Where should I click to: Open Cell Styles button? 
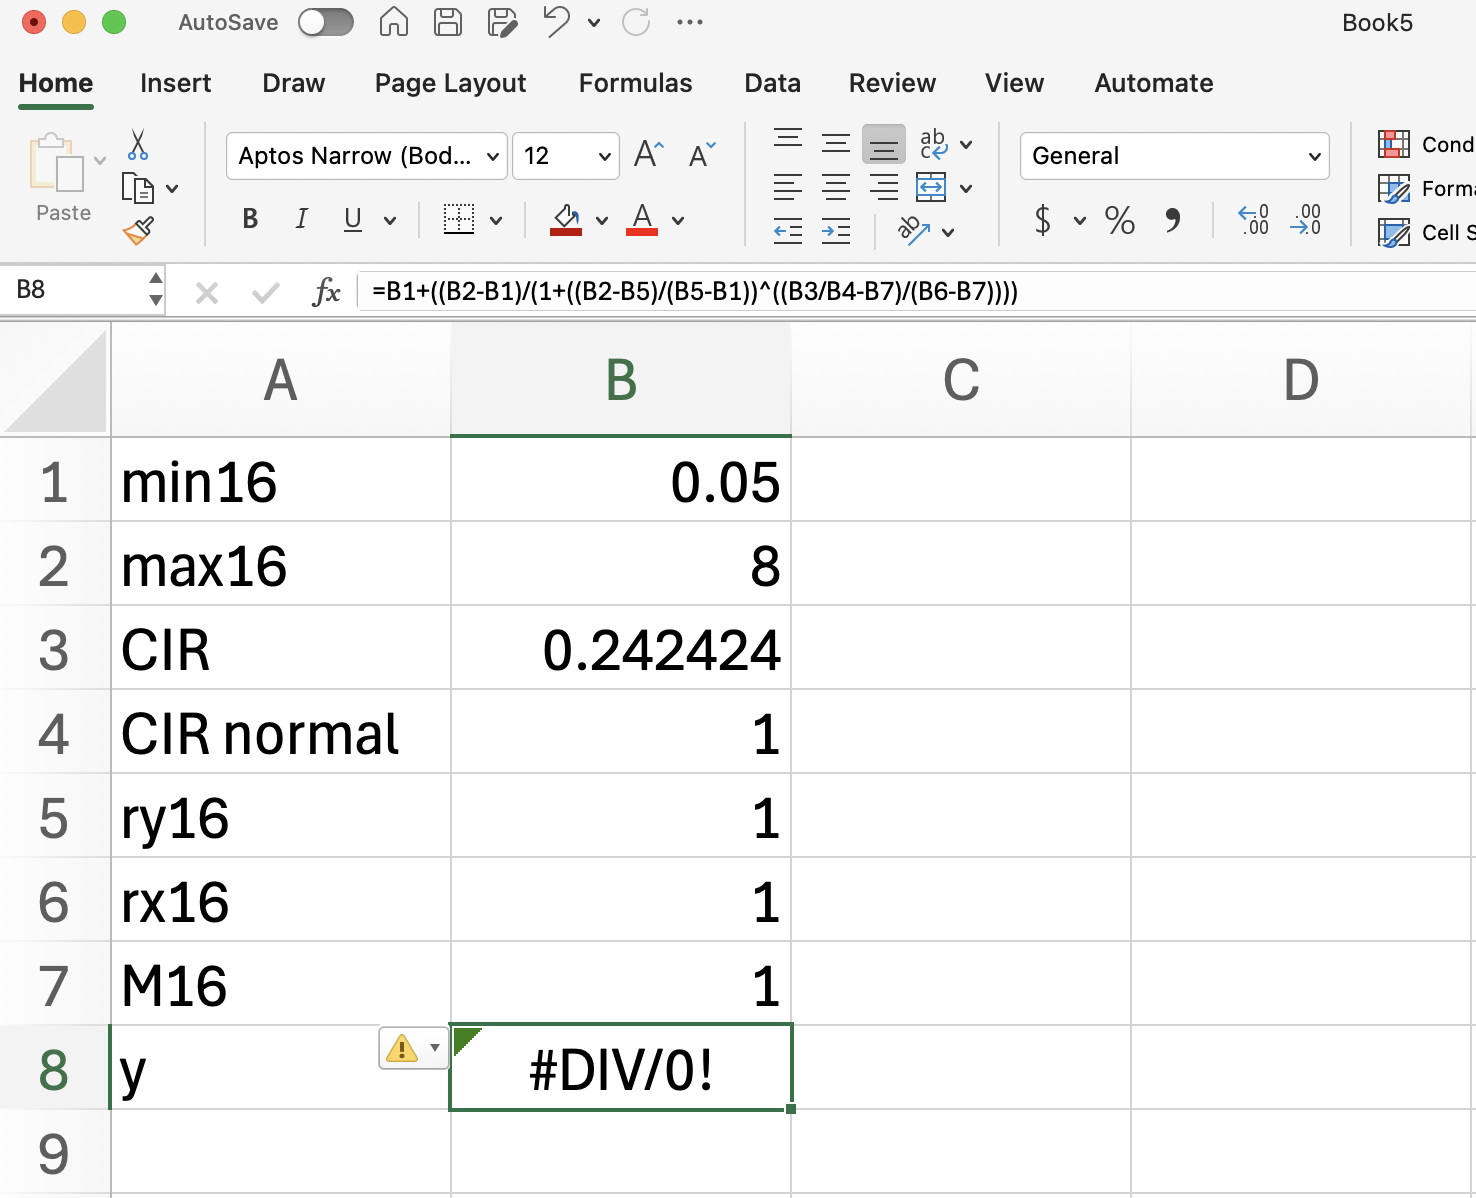[x=1426, y=232]
